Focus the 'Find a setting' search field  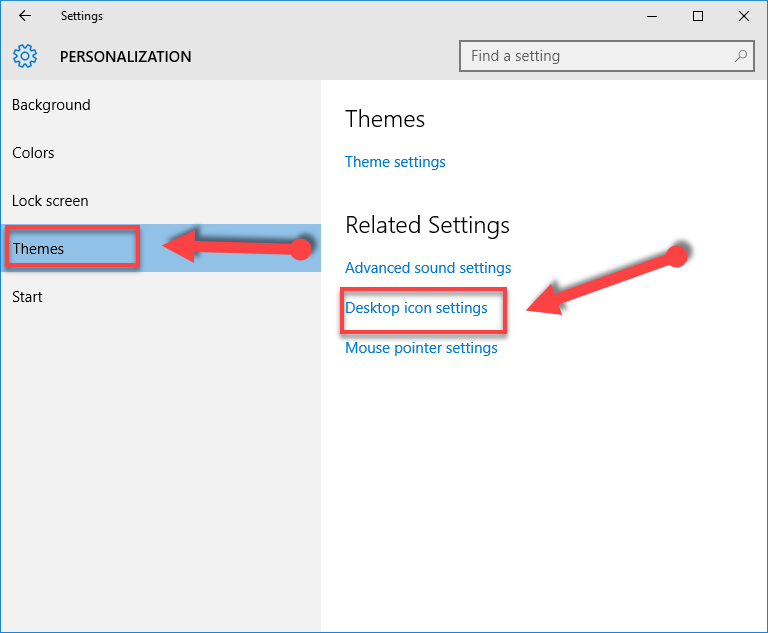pos(596,56)
